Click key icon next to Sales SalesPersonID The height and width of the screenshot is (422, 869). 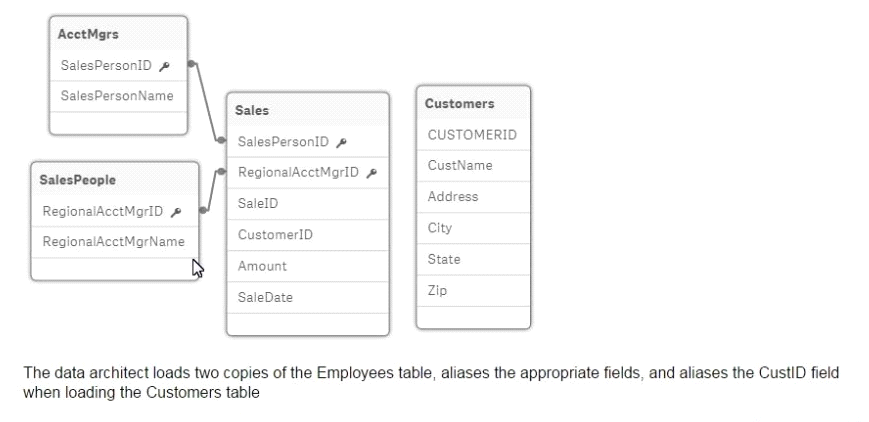point(341,143)
